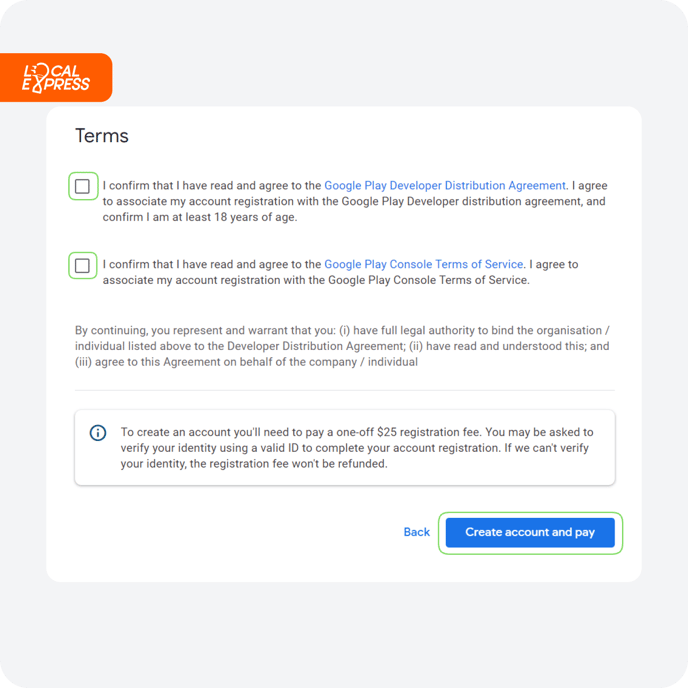Click the 'verify your identity using a valid ID' line
Viewport: 688px width, 688px height.
[x=355, y=448]
